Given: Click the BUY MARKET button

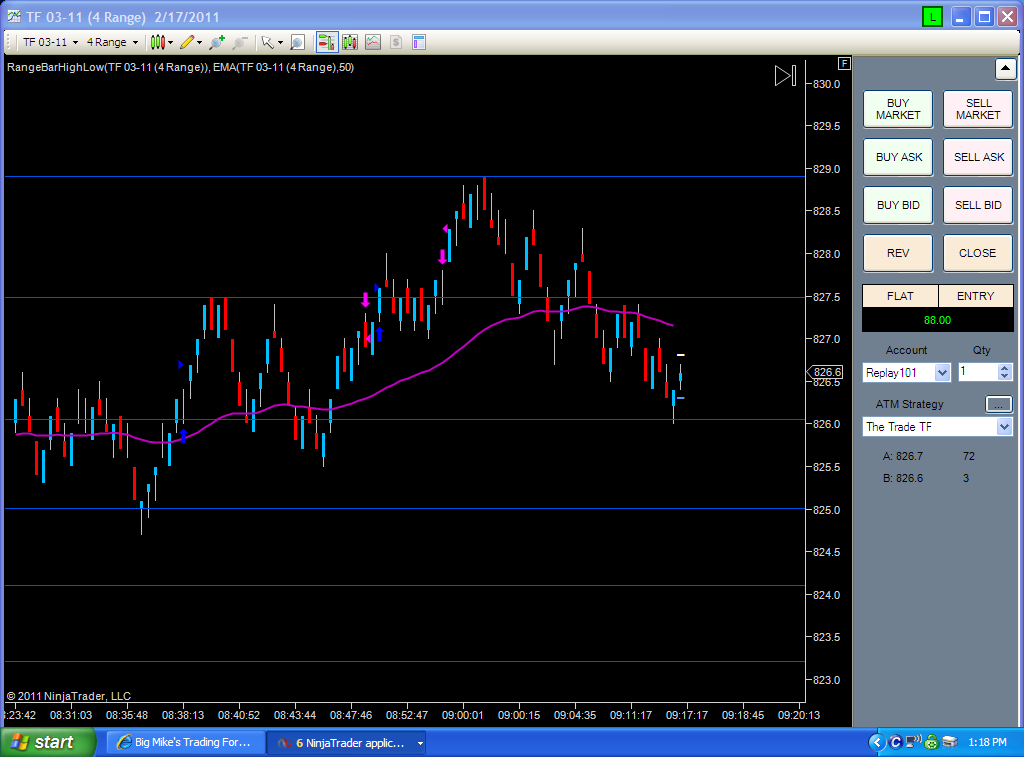Looking at the screenshot, I should coord(898,108).
